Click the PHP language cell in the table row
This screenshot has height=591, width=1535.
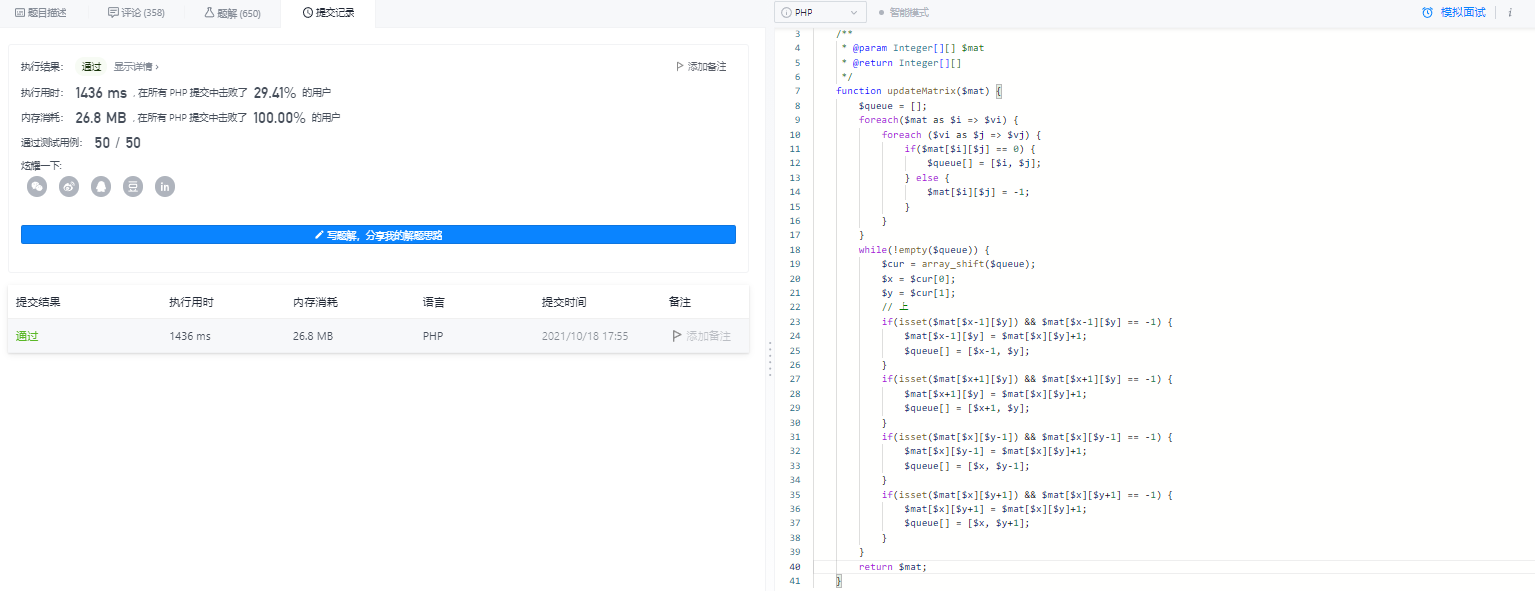(432, 336)
